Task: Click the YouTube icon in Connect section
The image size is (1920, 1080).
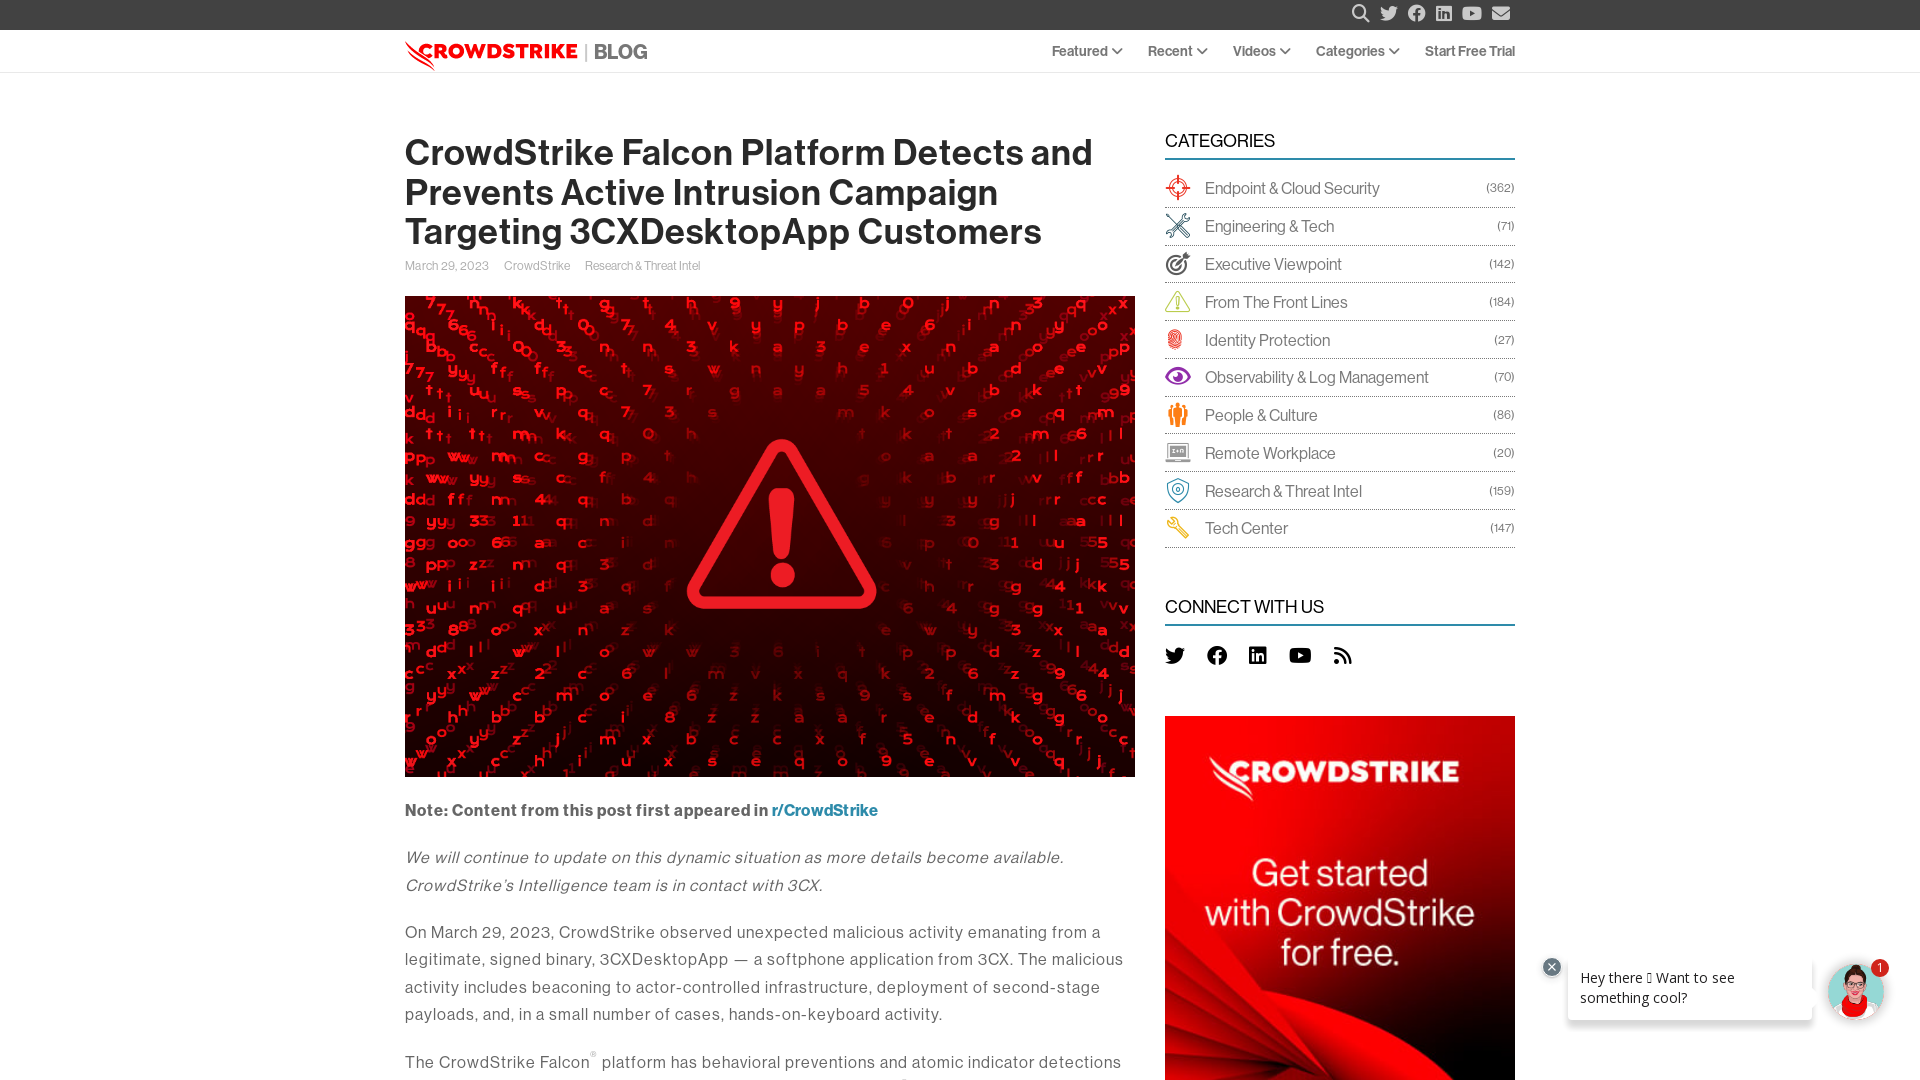Action: click(1300, 655)
